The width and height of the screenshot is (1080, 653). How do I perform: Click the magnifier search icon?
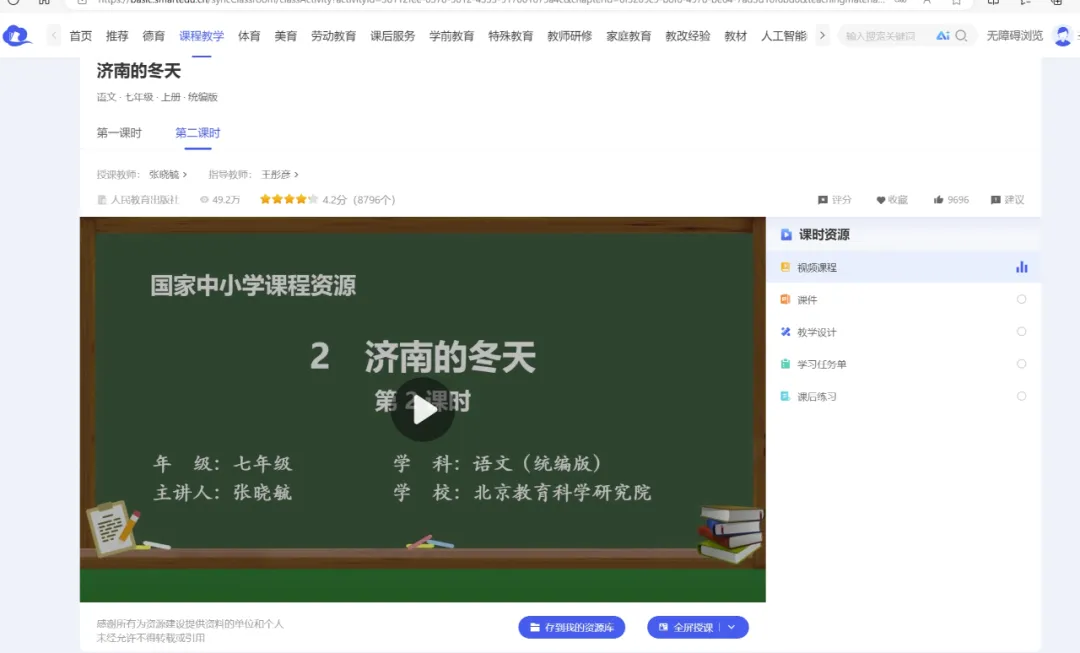(x=962, y=36)
